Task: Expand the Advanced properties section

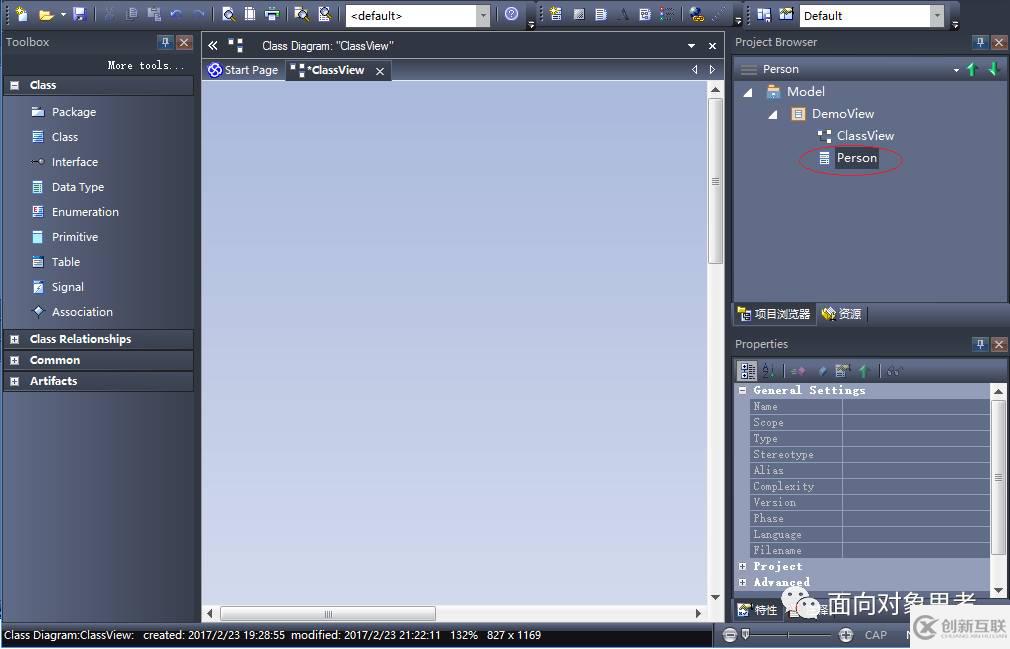Action: [743, 583]
